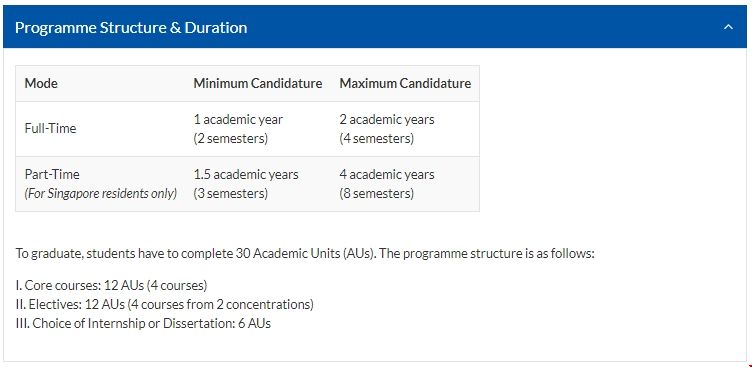Click the 2 academic years cell text
The height and width of the screenshot is (367, 752).
(387, 119)
